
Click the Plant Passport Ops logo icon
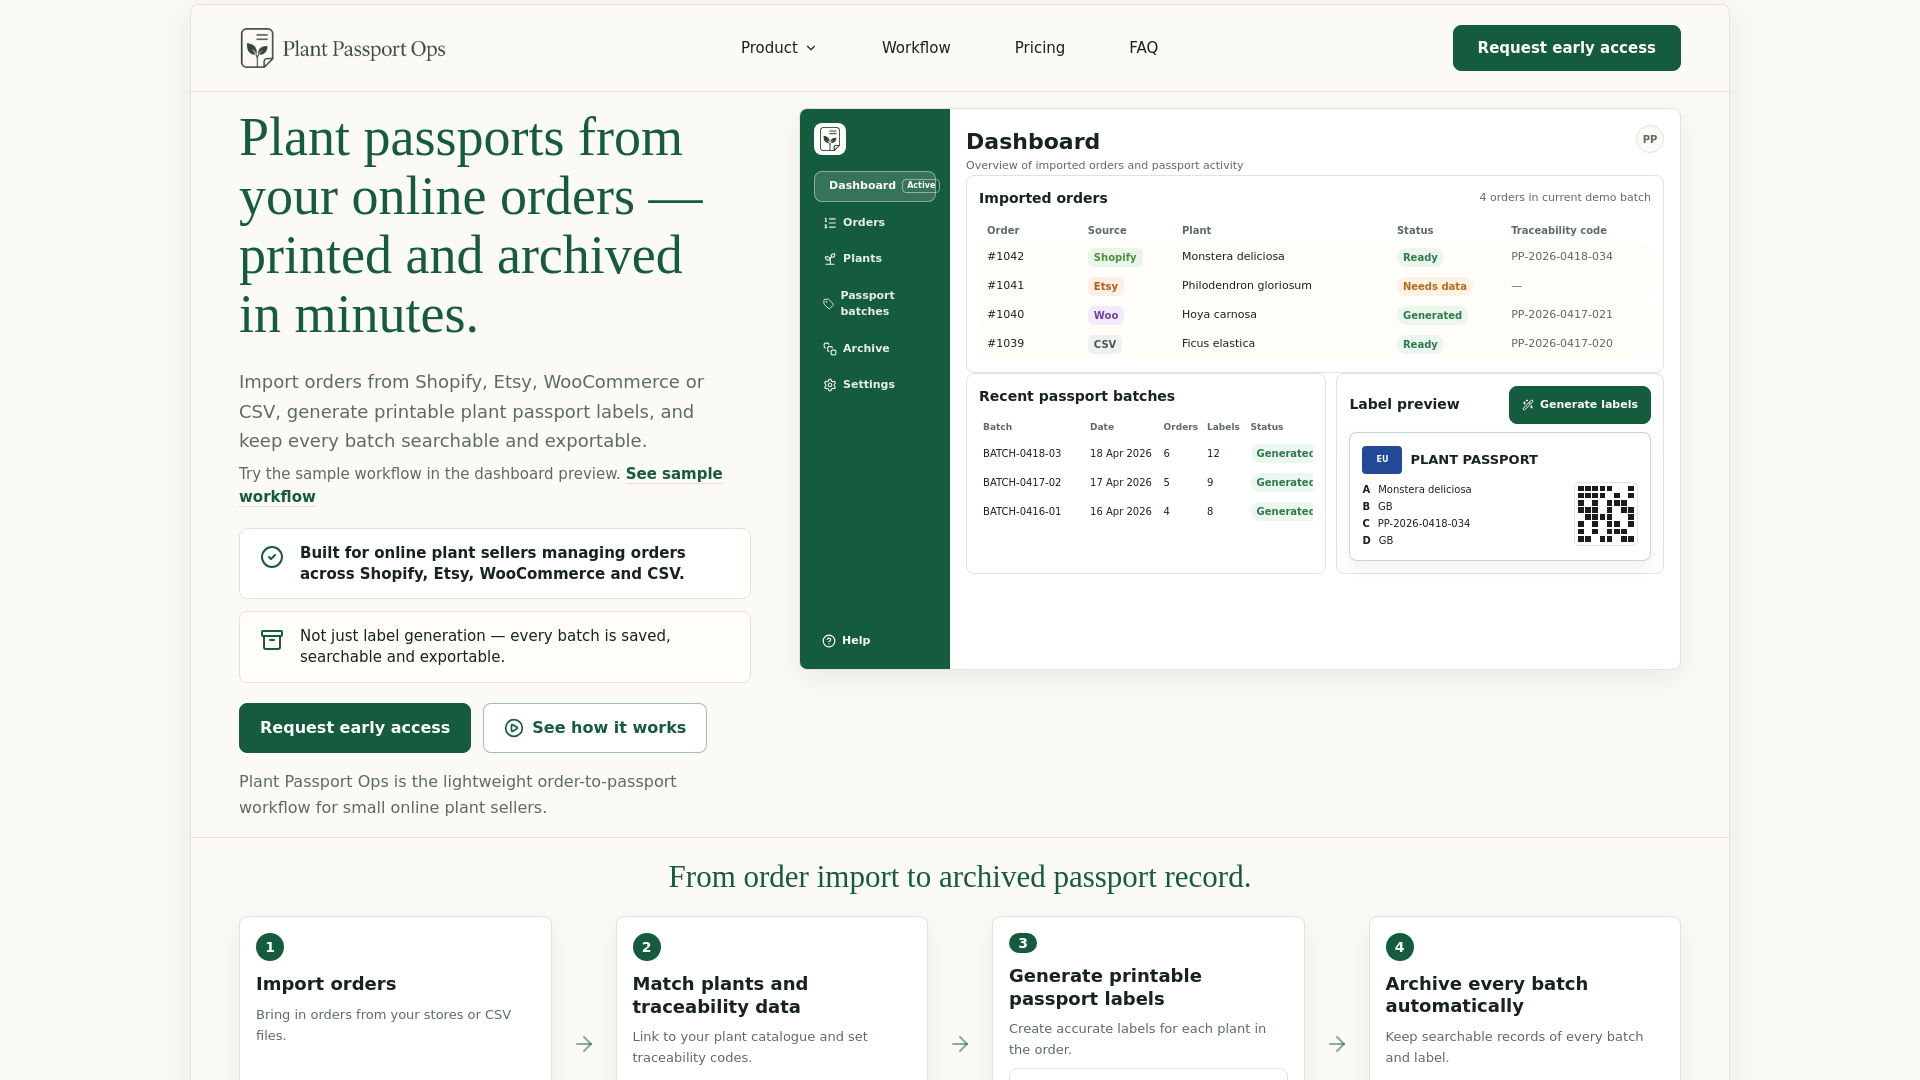pos(257,48)
